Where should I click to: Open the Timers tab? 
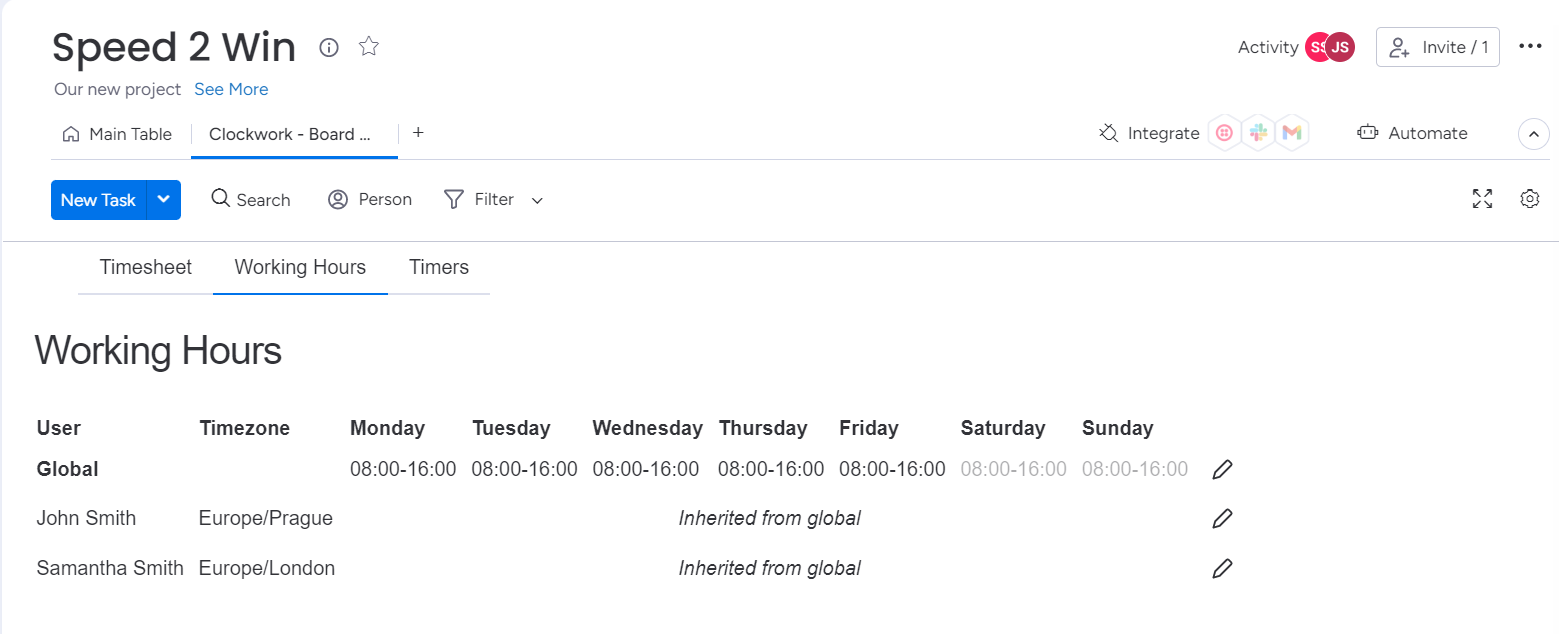point(439,267)
